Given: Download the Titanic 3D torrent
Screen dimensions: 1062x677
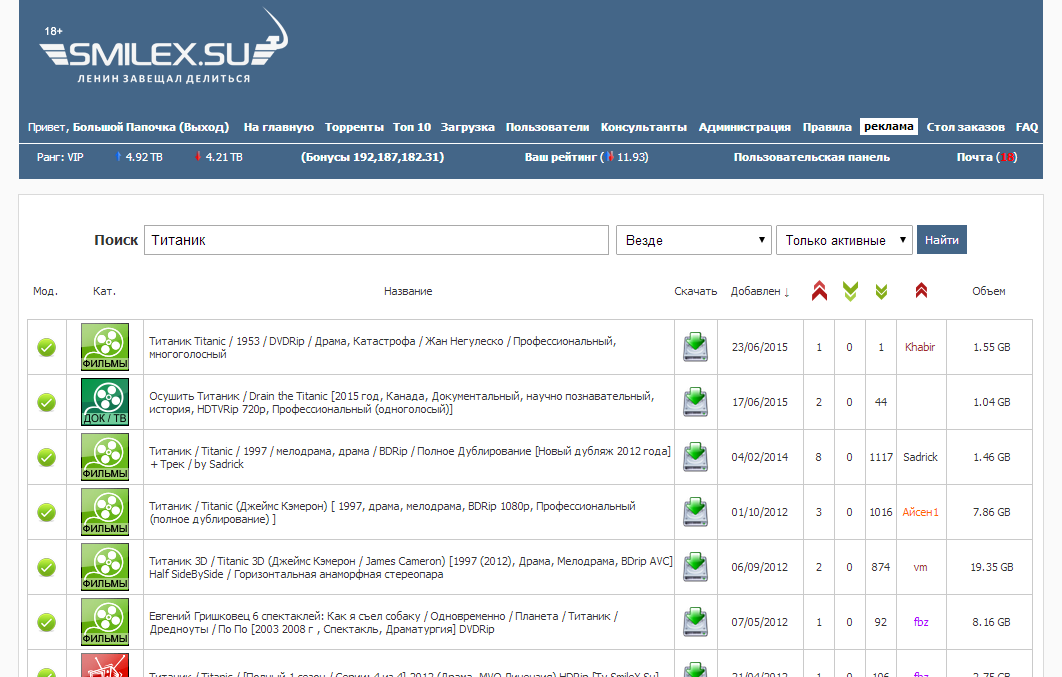Looking at the screenshot, I should (695, 567).
